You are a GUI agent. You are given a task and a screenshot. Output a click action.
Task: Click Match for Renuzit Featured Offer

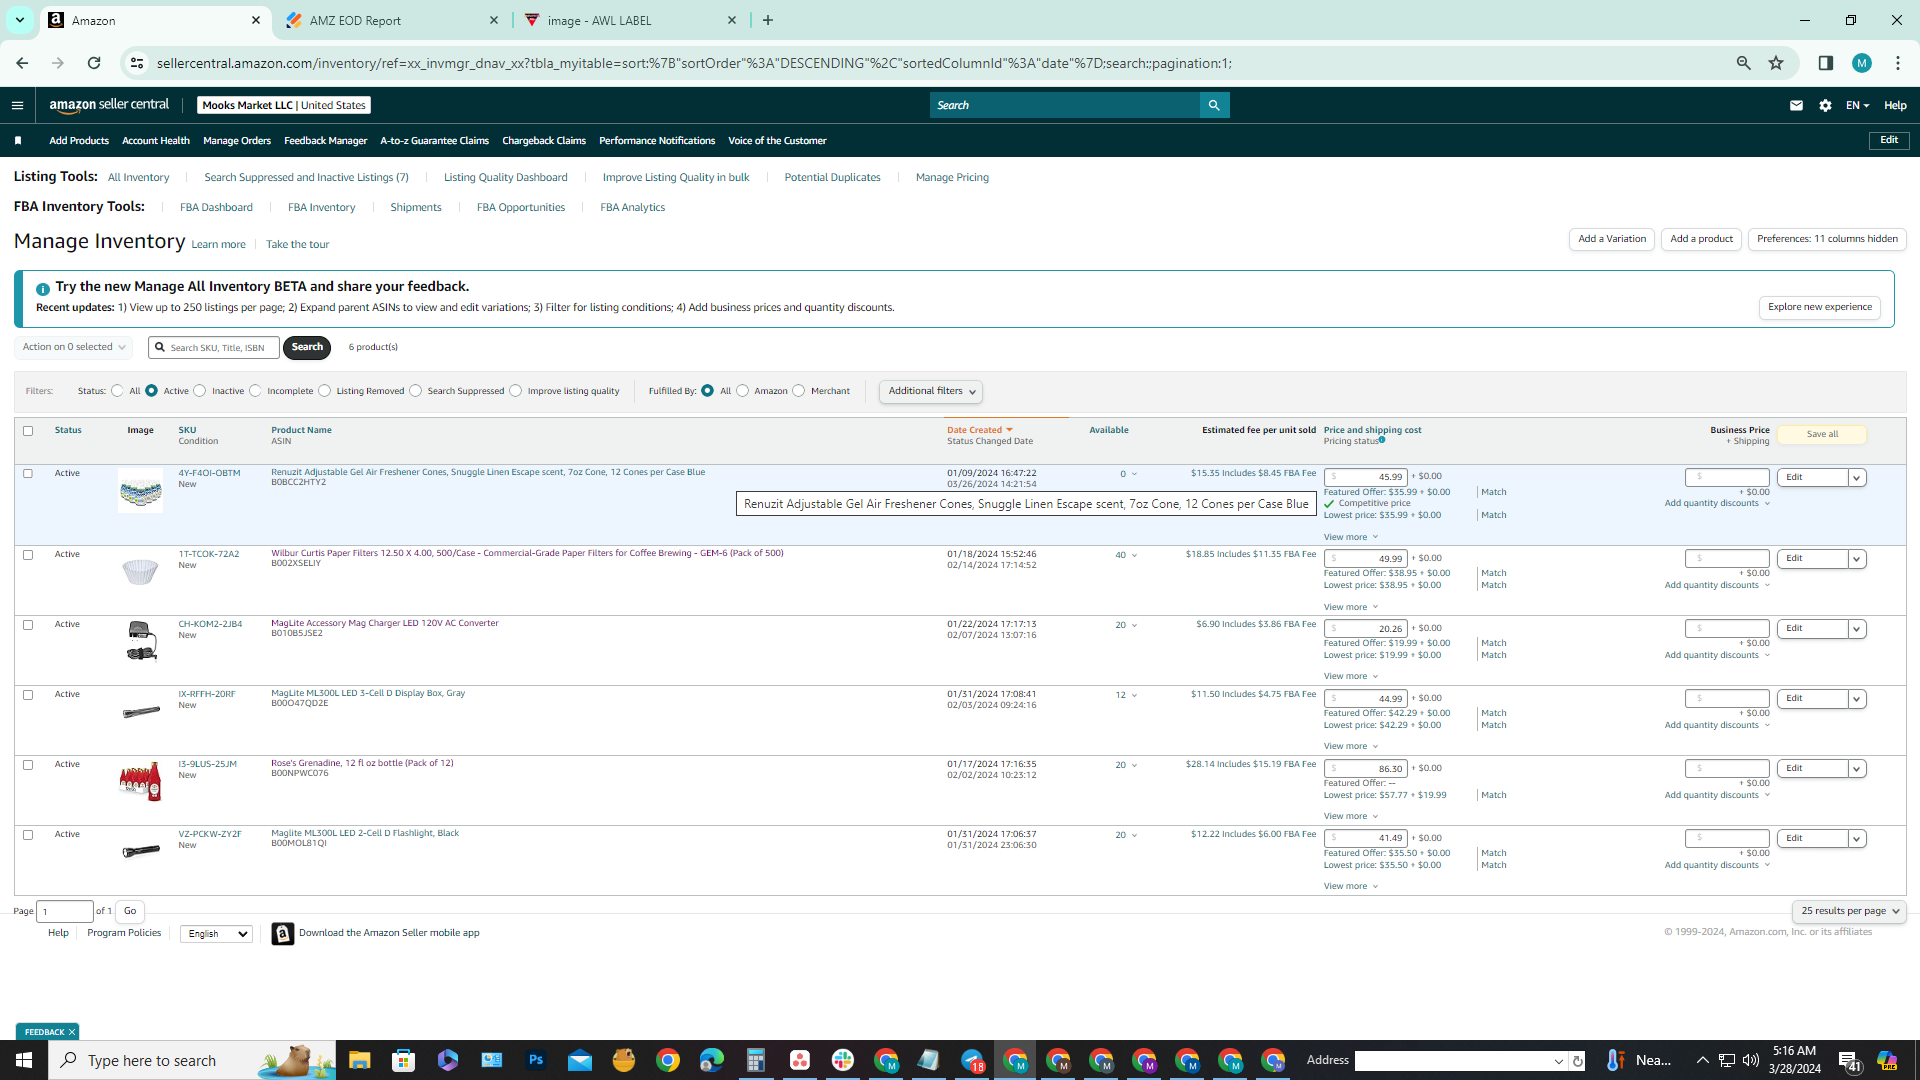coord(1494,492)
